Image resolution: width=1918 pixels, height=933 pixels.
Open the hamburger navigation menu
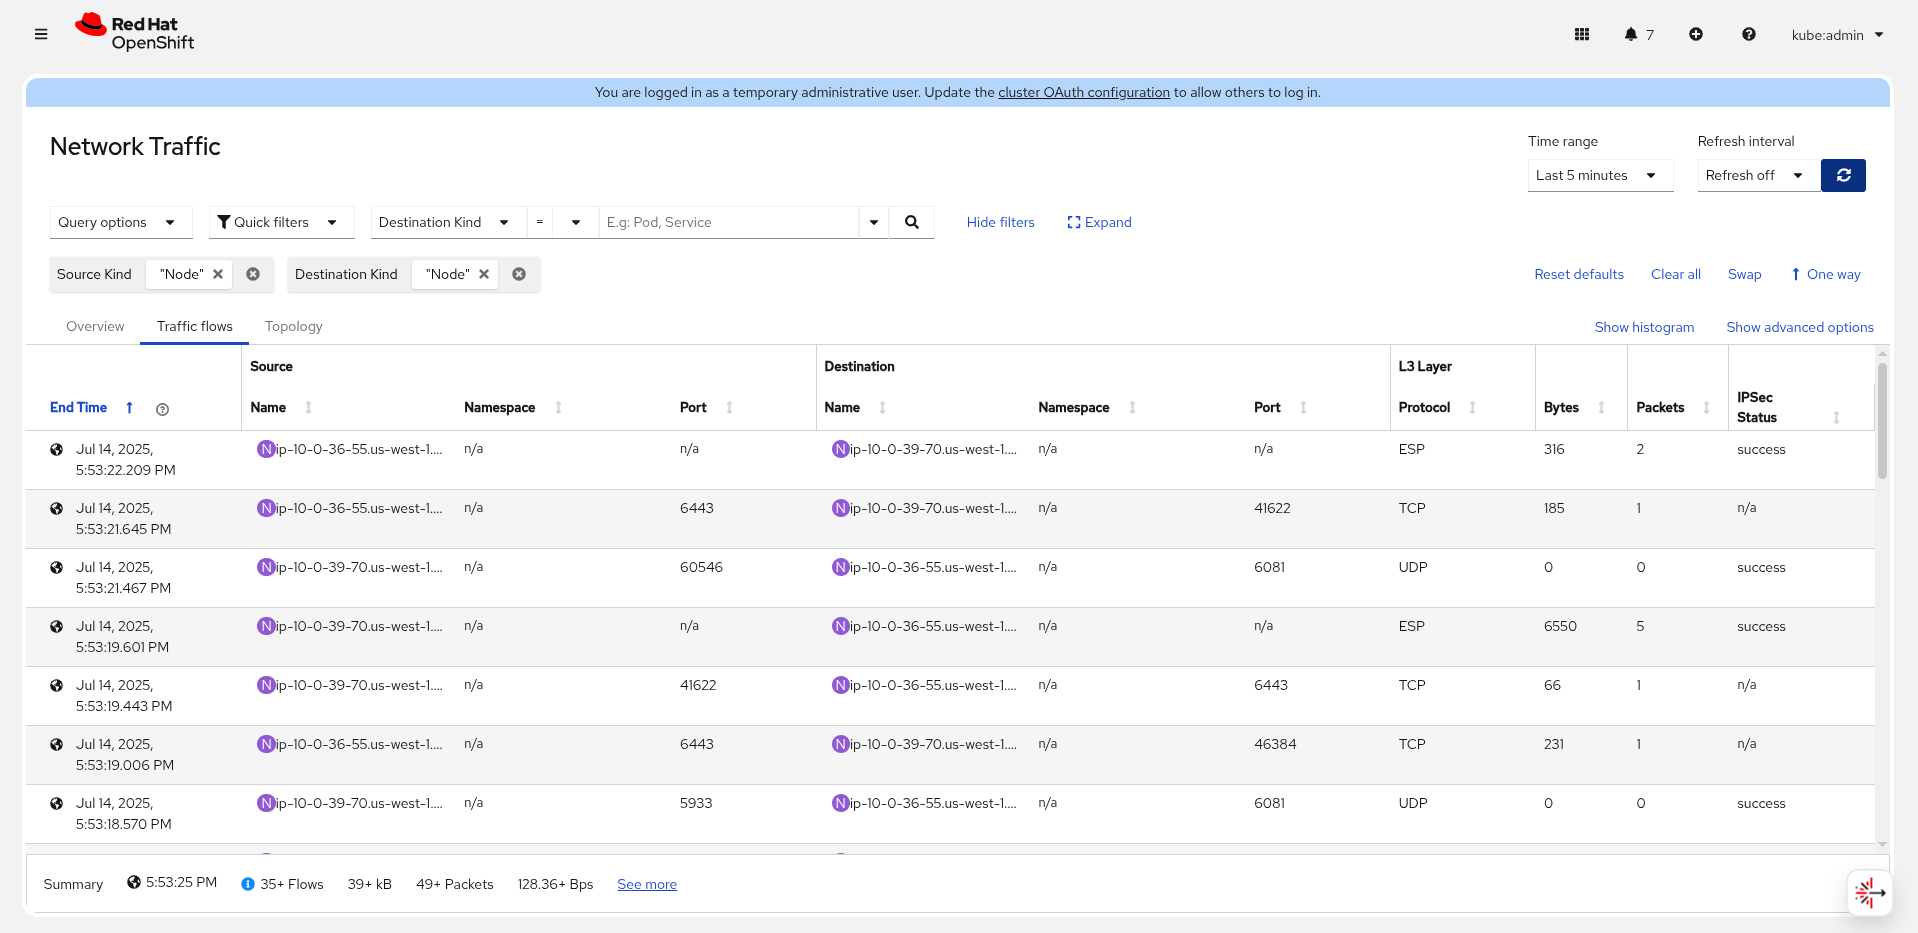(41, 34)
